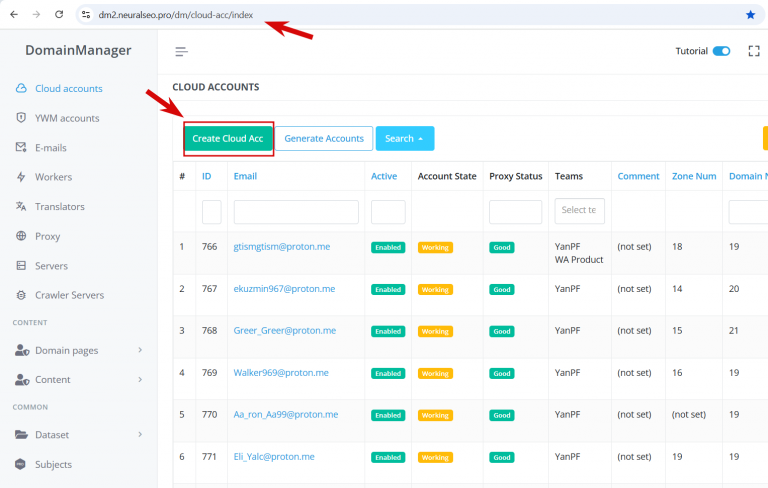The height and width of the screenshot is (488, 768).
Task: Enter fullscreen with the expand icon
Action: [x=754, y=51]
